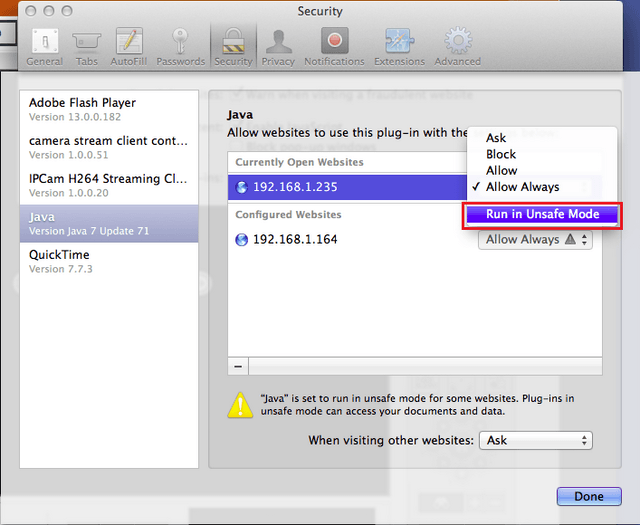Open the General preferences pane
The height and width of the screenshot is (525, 640).
click(x=44, y=47)
